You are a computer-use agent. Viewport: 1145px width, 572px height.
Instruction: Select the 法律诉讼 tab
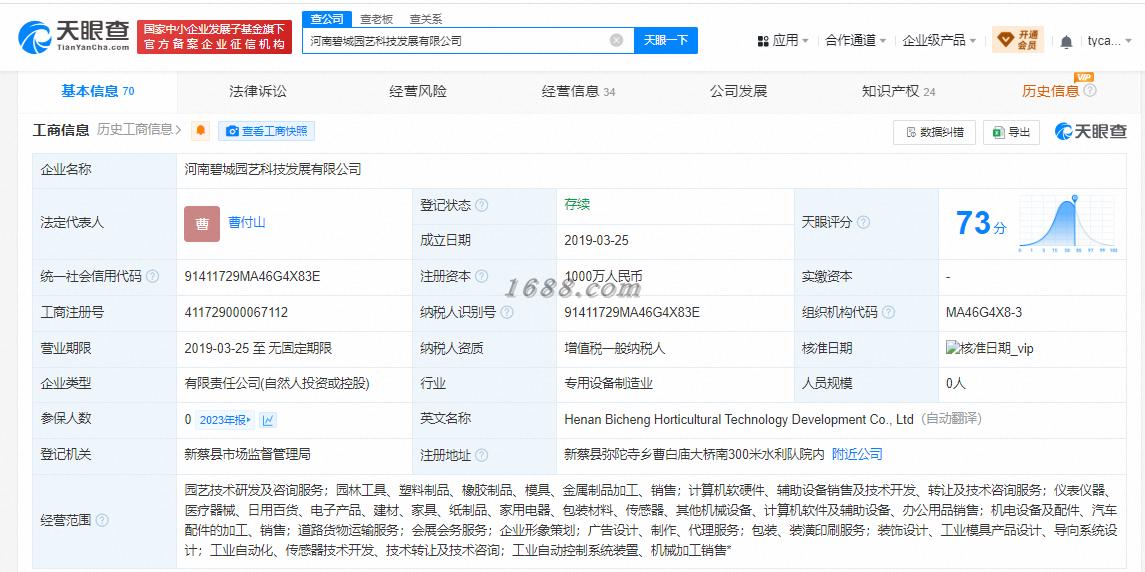tap(258, 91)
